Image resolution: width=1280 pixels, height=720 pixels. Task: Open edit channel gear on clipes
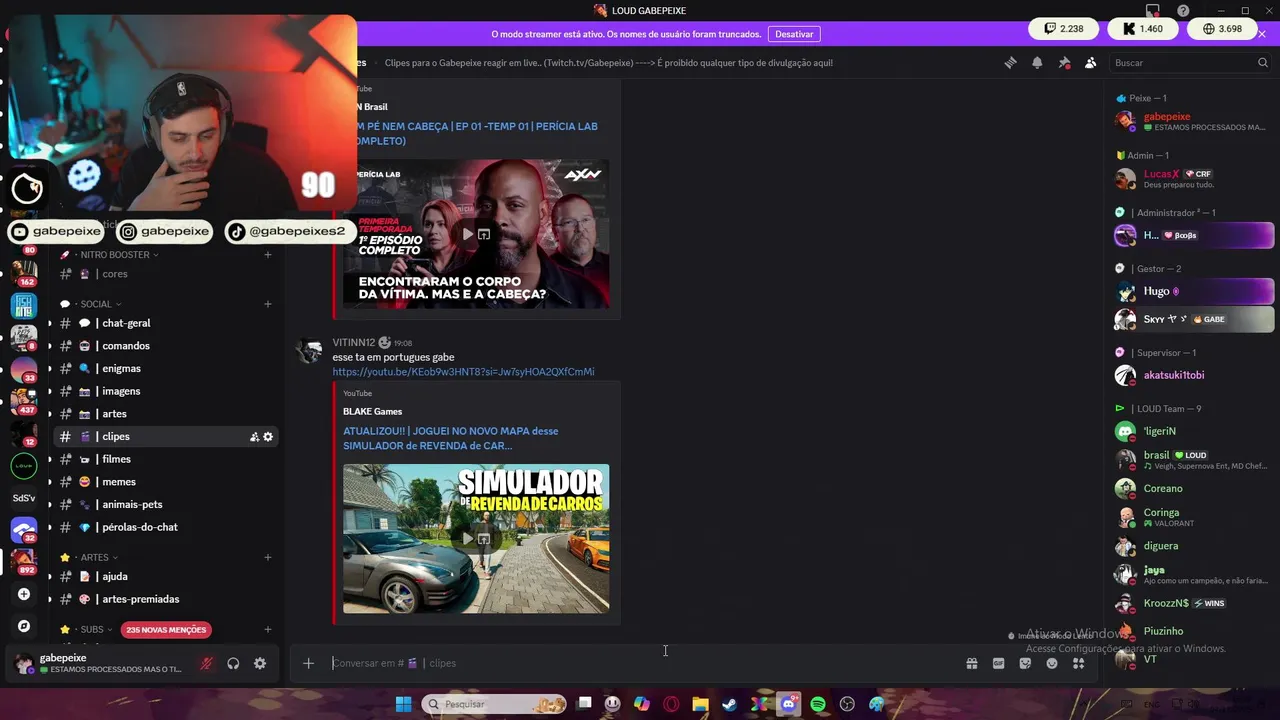268,437
